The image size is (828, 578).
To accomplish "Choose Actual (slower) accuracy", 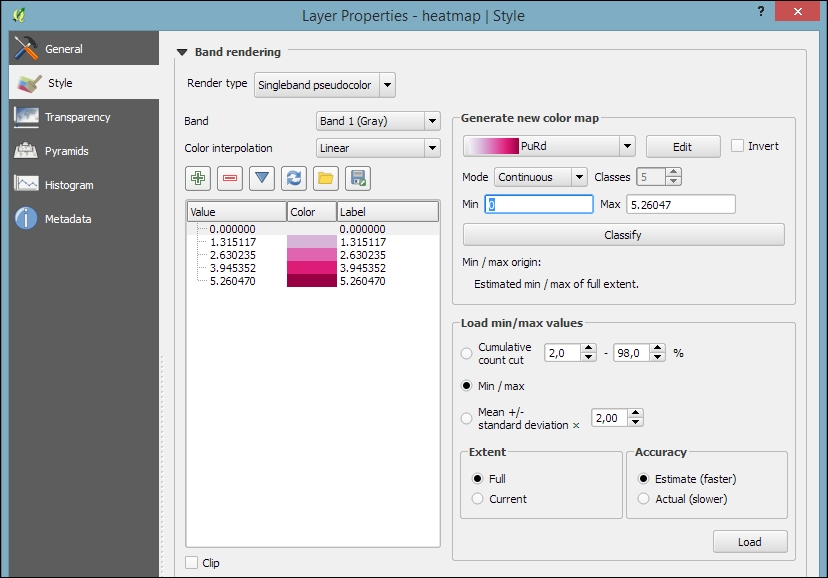I will (x=643, y=498).
